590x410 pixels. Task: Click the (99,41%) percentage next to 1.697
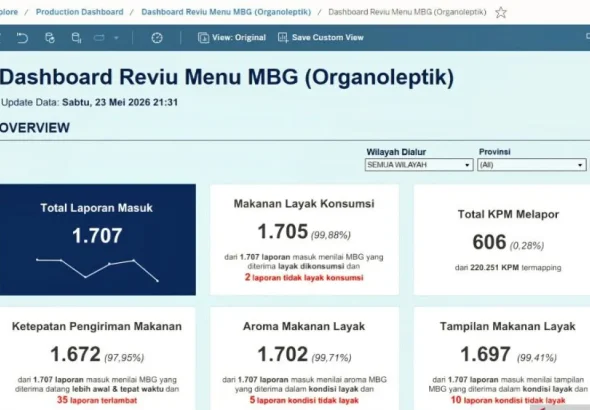tap(537, 358)
